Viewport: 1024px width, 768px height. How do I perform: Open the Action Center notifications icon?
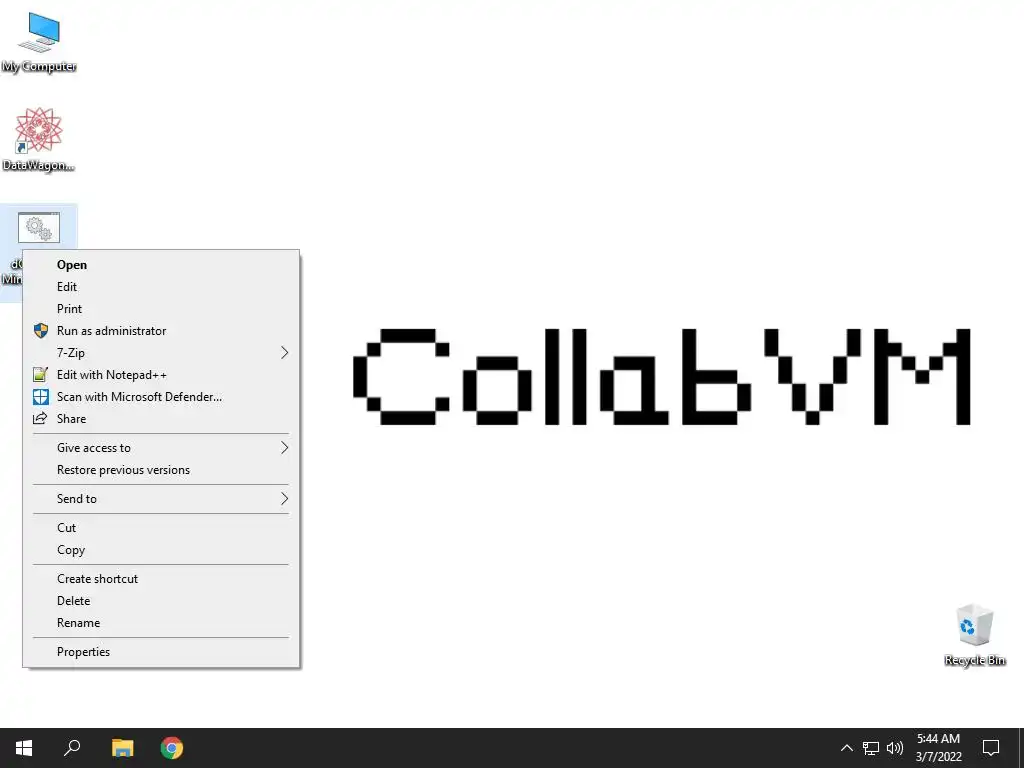991,748
